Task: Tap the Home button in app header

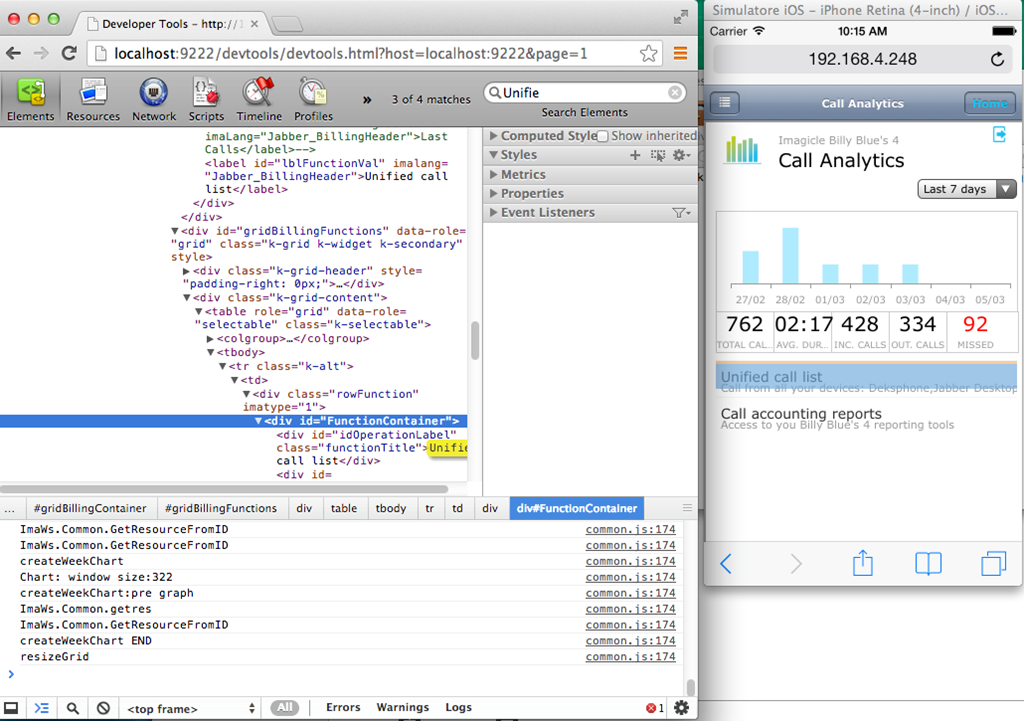Action: click(989, 103)
